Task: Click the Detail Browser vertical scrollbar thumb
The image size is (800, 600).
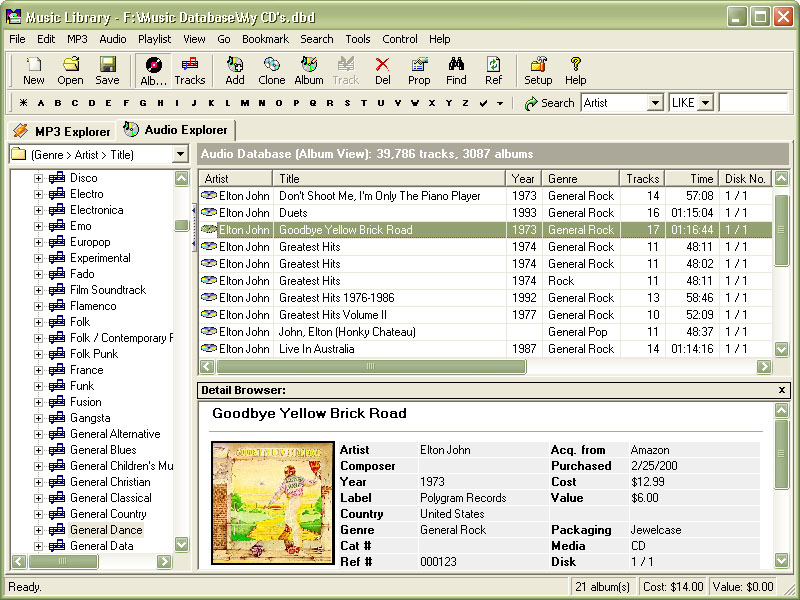Action: 781,454
